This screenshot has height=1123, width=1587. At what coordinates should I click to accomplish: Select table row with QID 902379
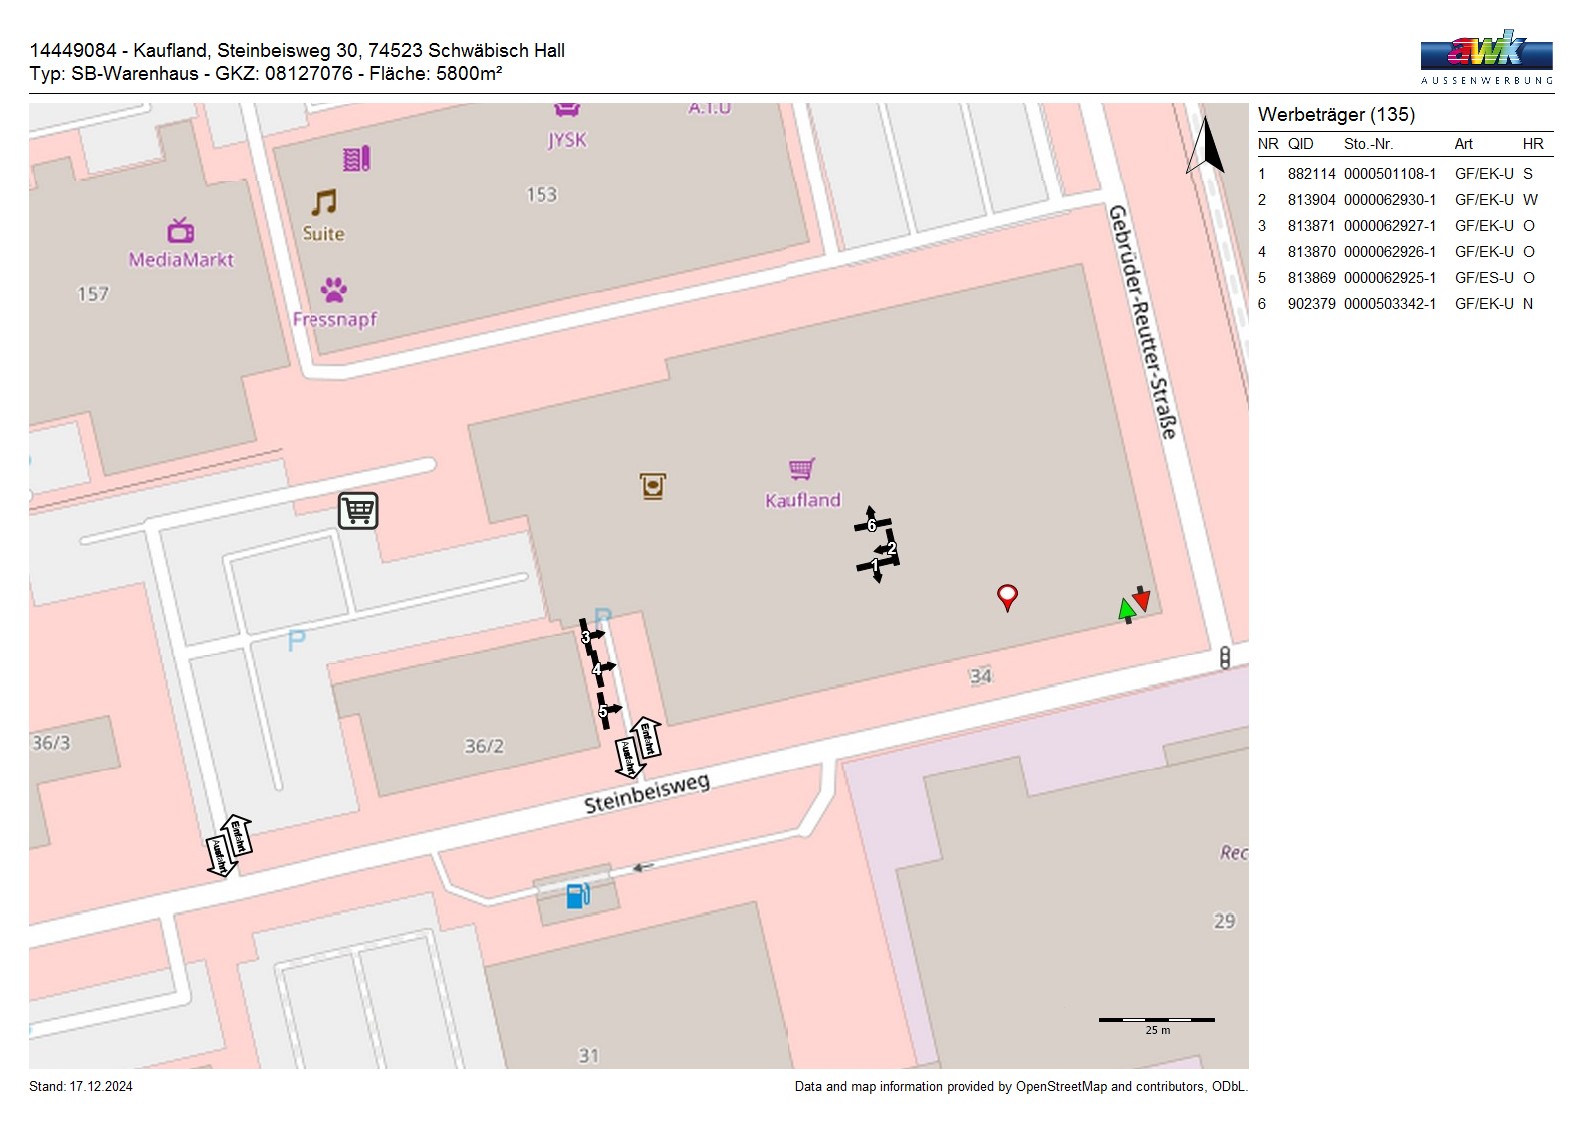(1404, 304)
